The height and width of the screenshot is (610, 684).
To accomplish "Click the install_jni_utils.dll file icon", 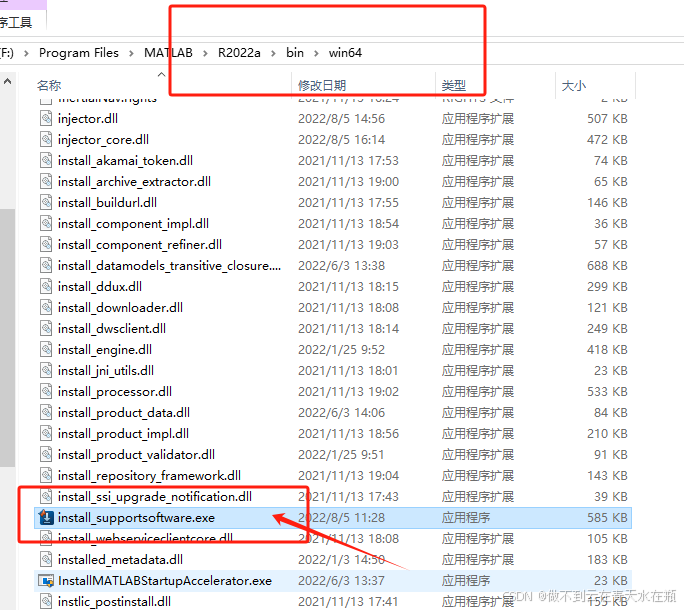I will coord(46,370).
